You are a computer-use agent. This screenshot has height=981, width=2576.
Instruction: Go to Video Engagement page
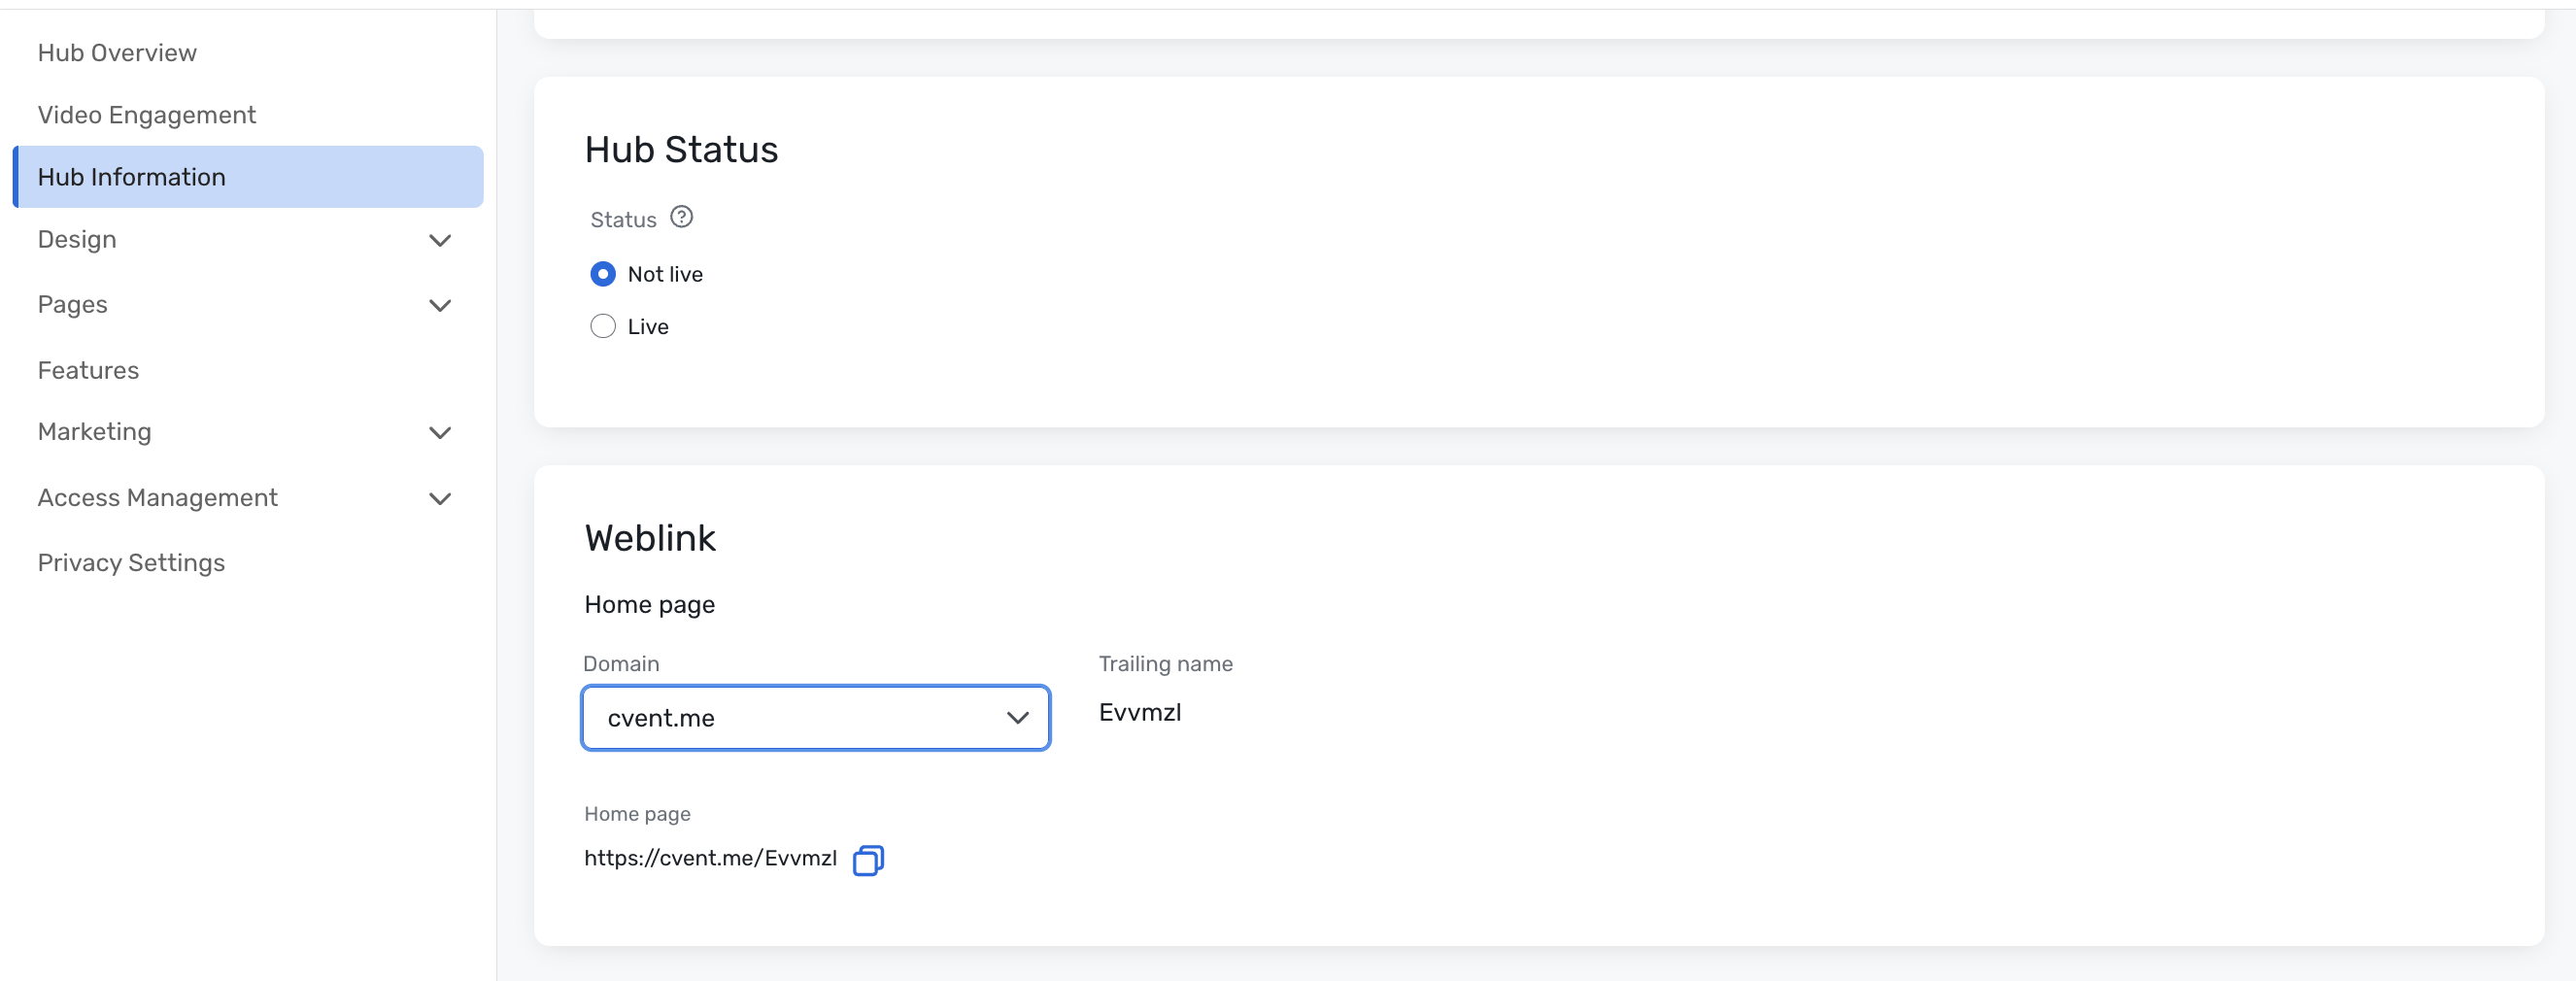point(146,115)
